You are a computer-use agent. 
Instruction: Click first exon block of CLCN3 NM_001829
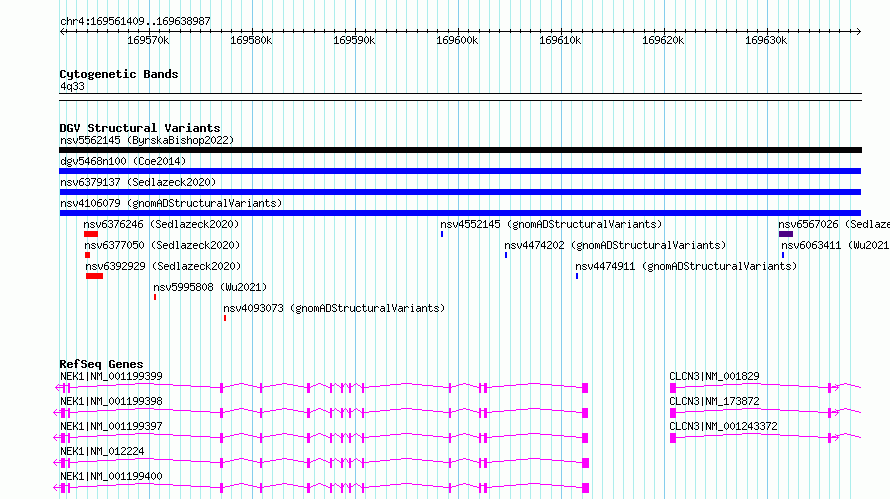click(x=673, y=388)
